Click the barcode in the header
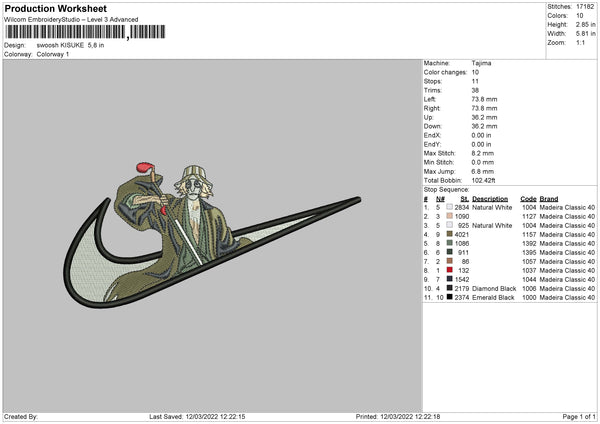600x424 pixels. [x=85, y=32]
